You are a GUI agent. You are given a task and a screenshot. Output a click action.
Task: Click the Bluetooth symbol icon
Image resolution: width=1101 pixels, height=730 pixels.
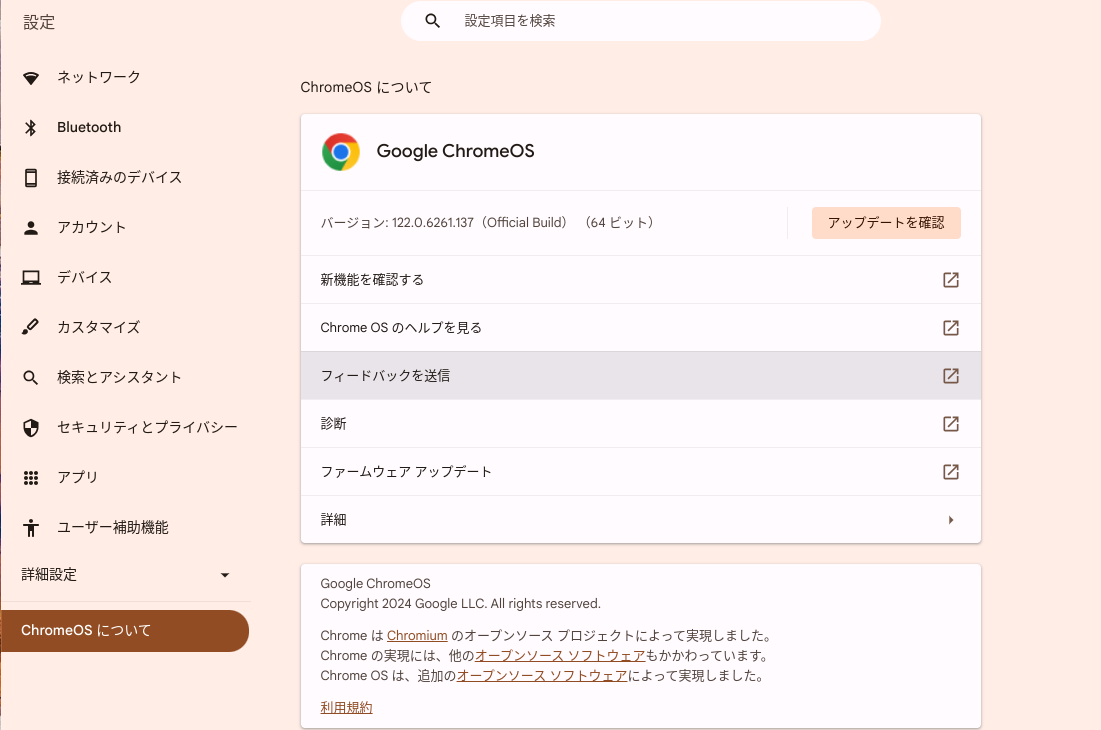click(x=31, y=128)
